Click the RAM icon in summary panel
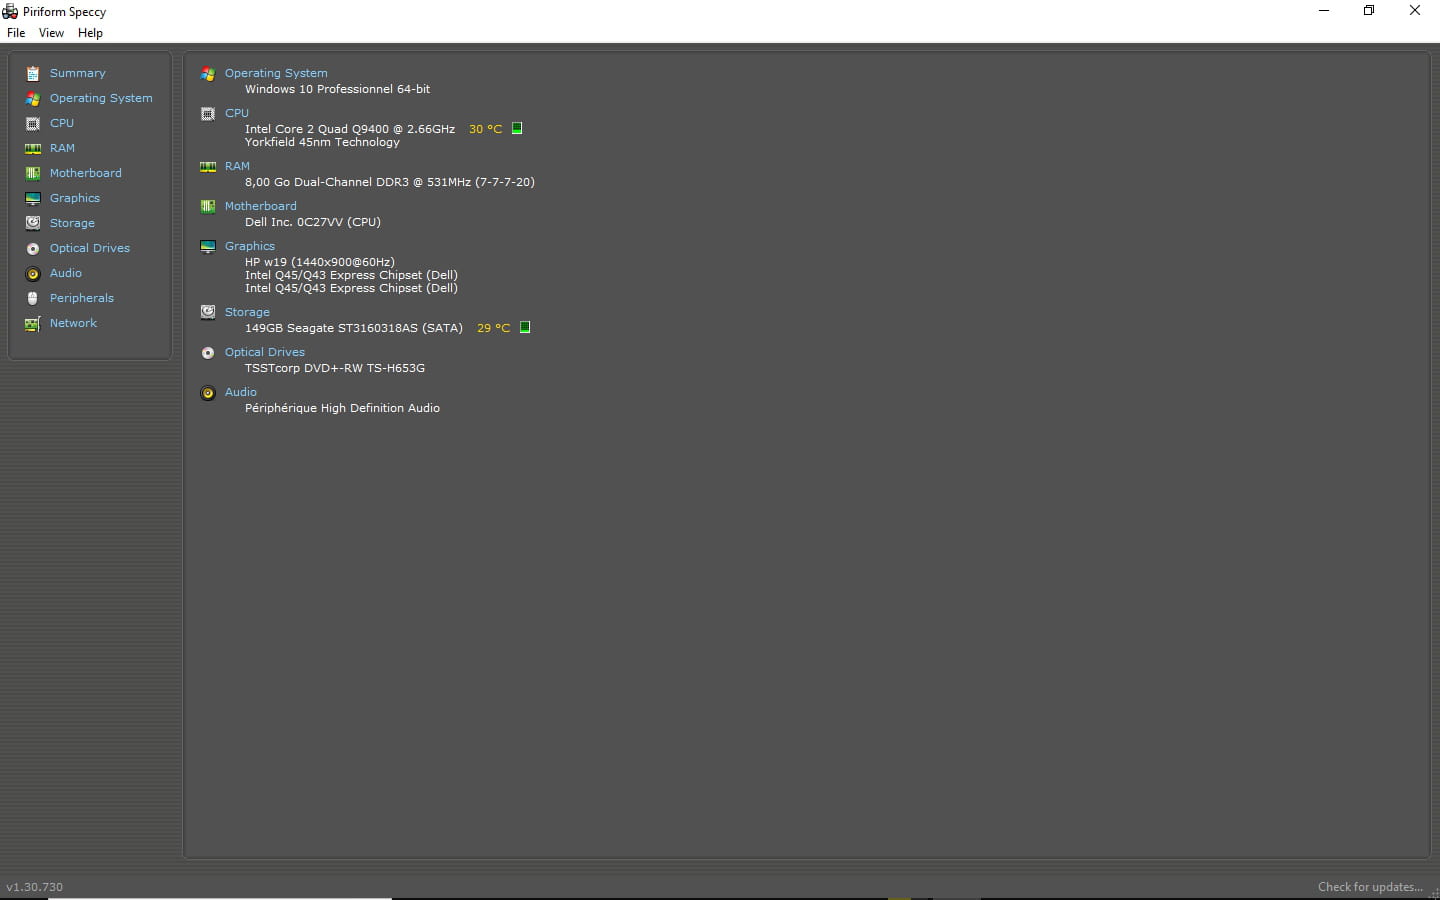This screenshot has width=1440, height=900. [208, 166]
